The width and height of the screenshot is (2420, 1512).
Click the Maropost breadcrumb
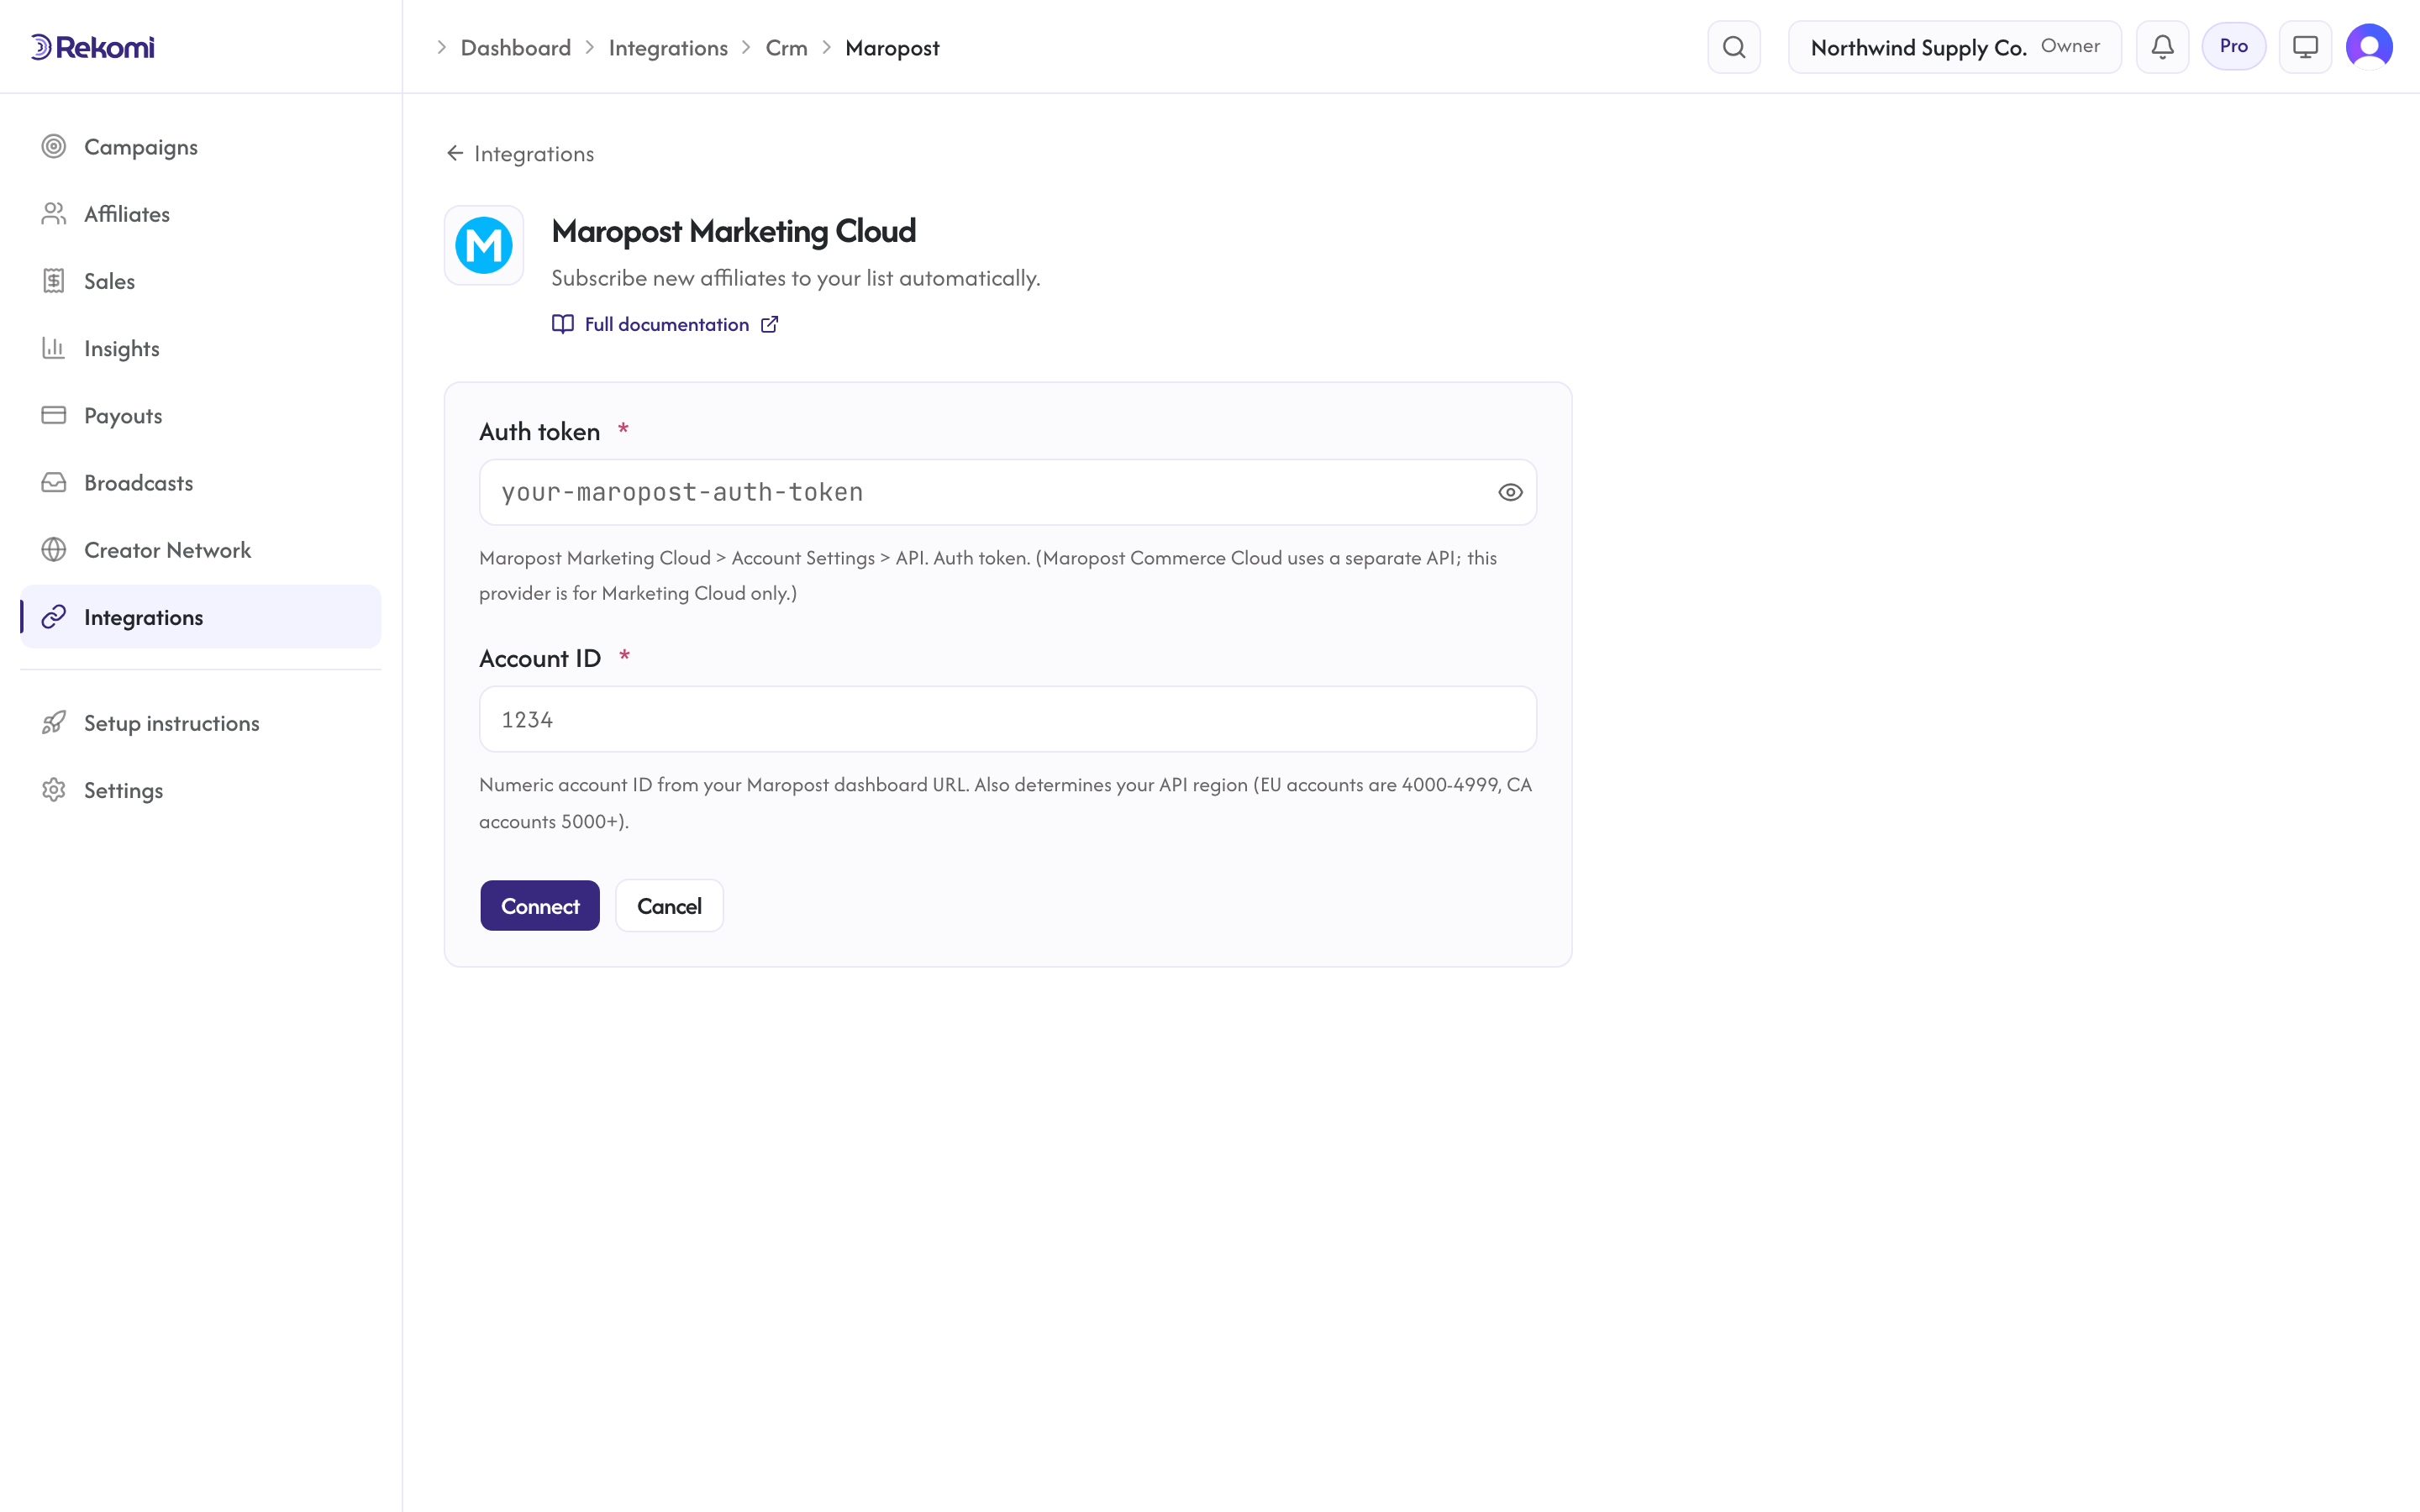[892, 47]
